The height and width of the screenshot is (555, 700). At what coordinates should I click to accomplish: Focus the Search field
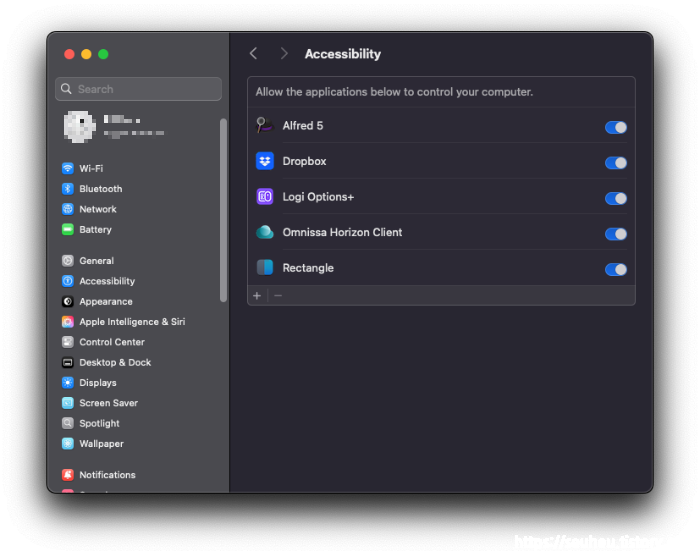tap(138, 89)
